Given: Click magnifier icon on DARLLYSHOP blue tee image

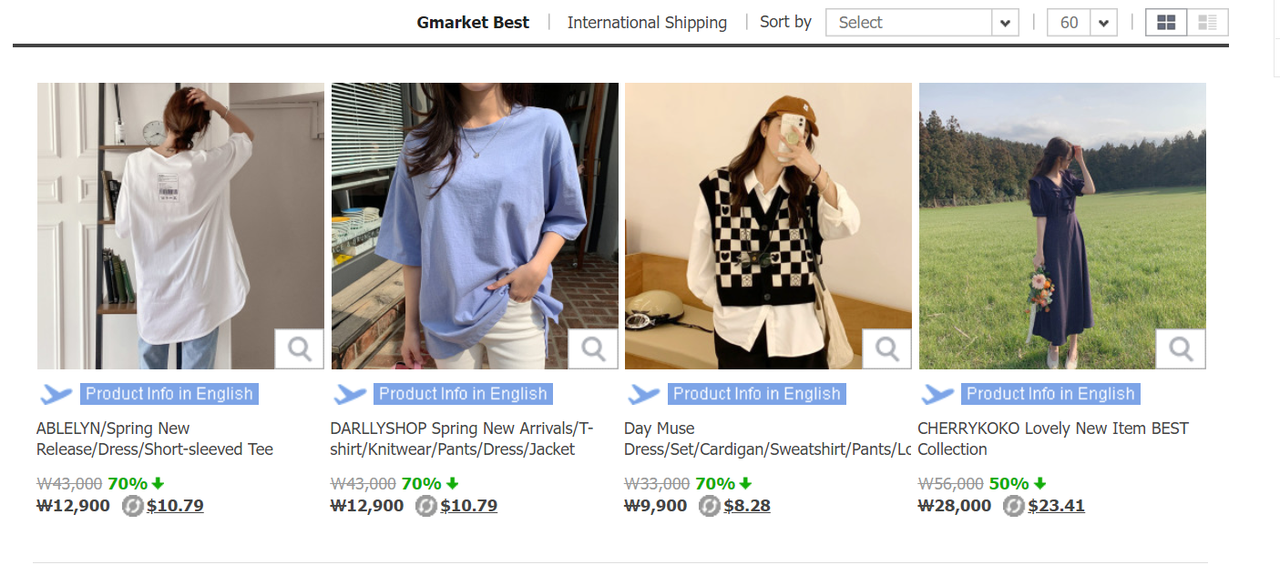Looking at the screenshot, I should 593,349.
